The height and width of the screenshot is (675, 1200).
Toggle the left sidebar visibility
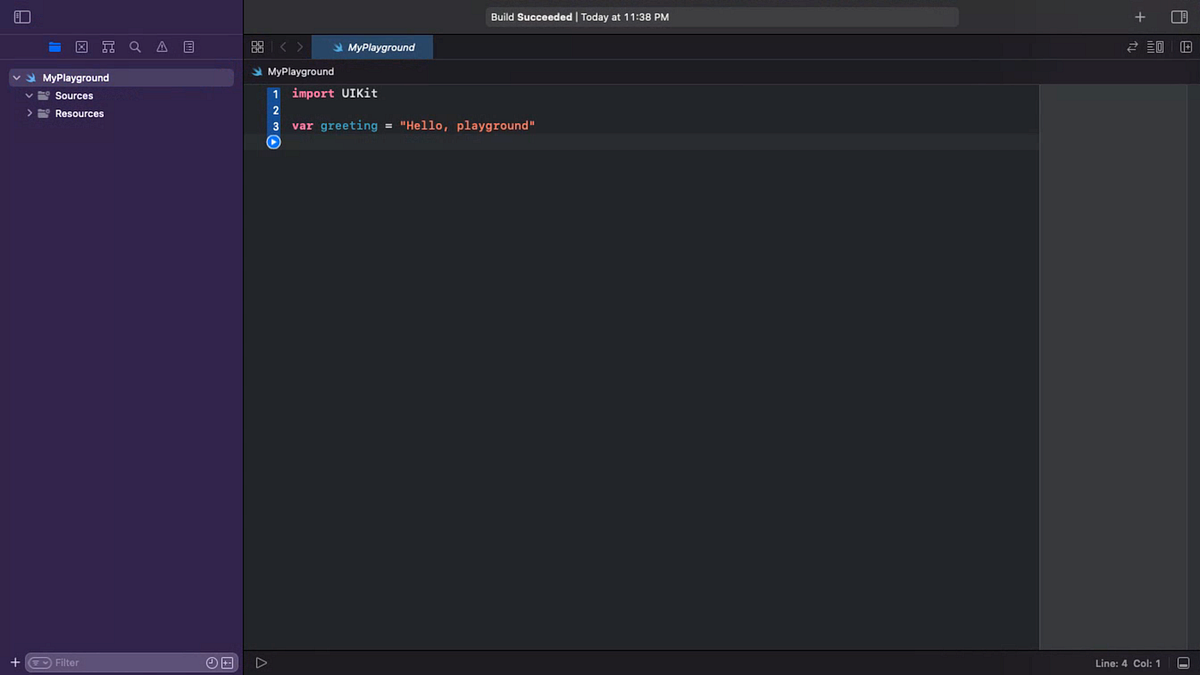[x=21, y=16]
